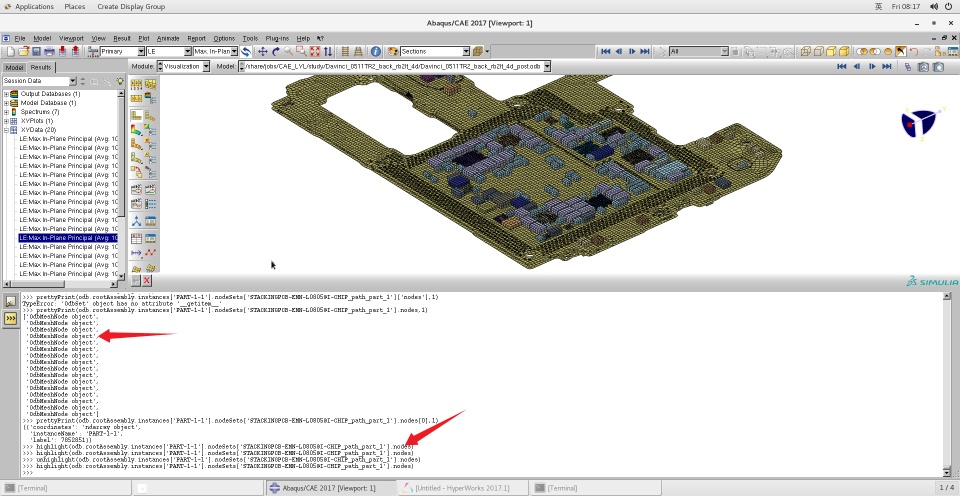Expand Spectrums tree node
This screenshot has width=960, height=496.
6,112
